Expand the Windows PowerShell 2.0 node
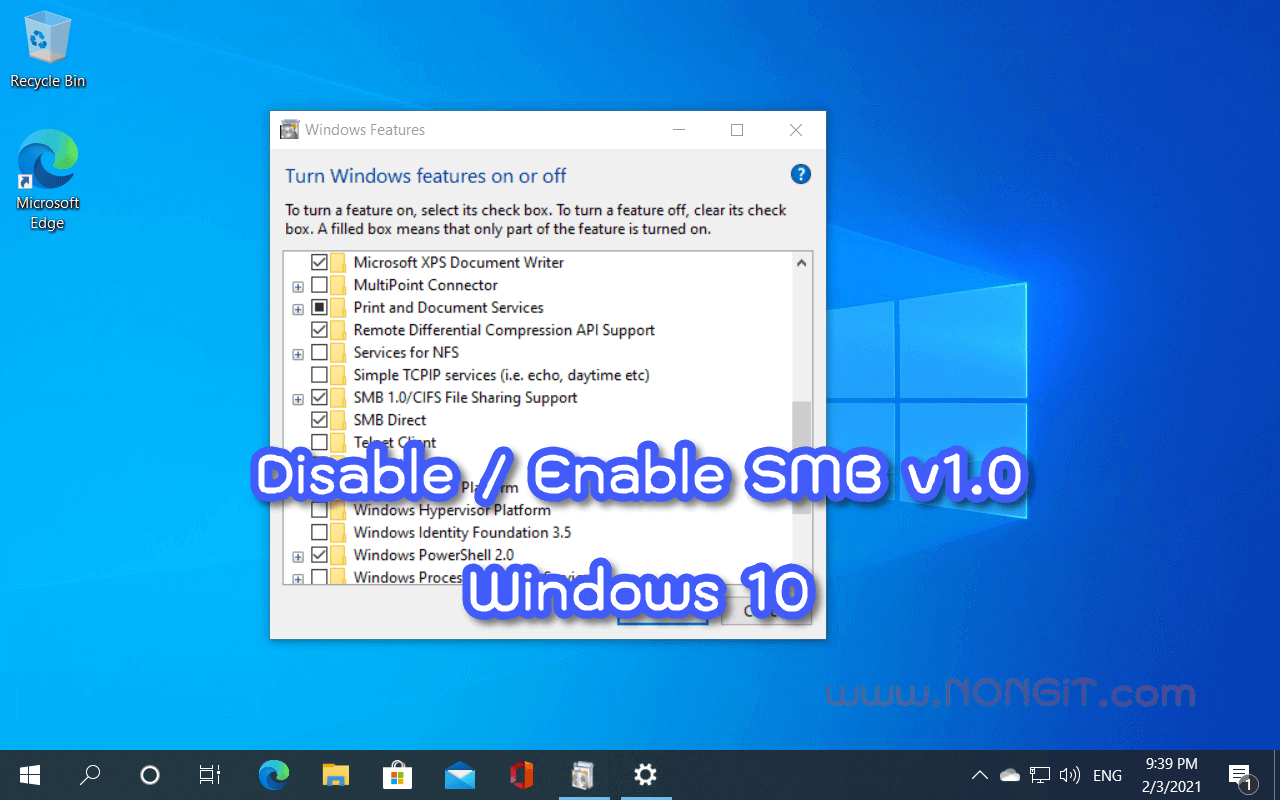1280x800 pixels. (x=298, y=557)
